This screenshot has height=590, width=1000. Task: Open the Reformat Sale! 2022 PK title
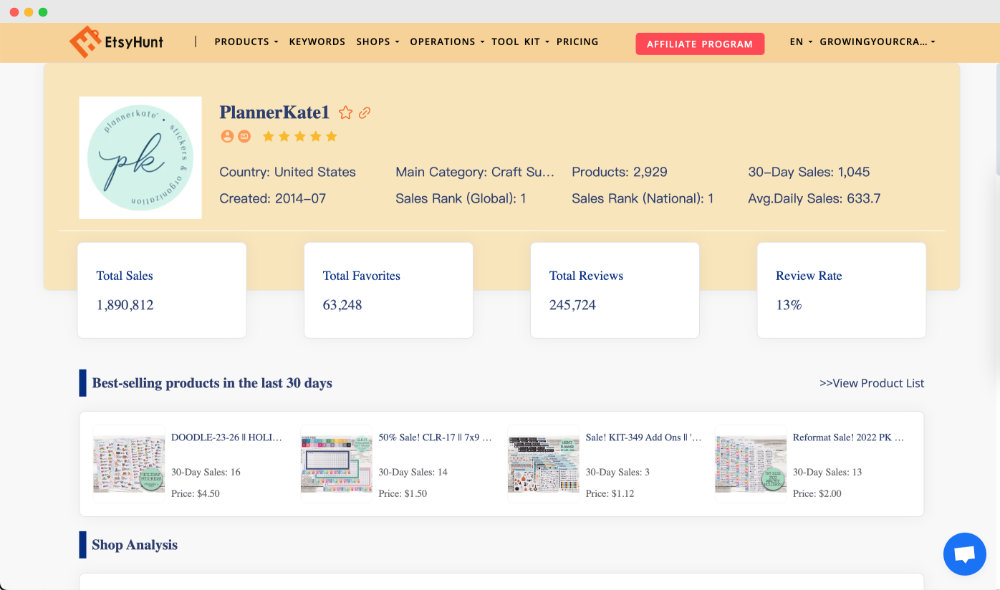click(848, 438)
